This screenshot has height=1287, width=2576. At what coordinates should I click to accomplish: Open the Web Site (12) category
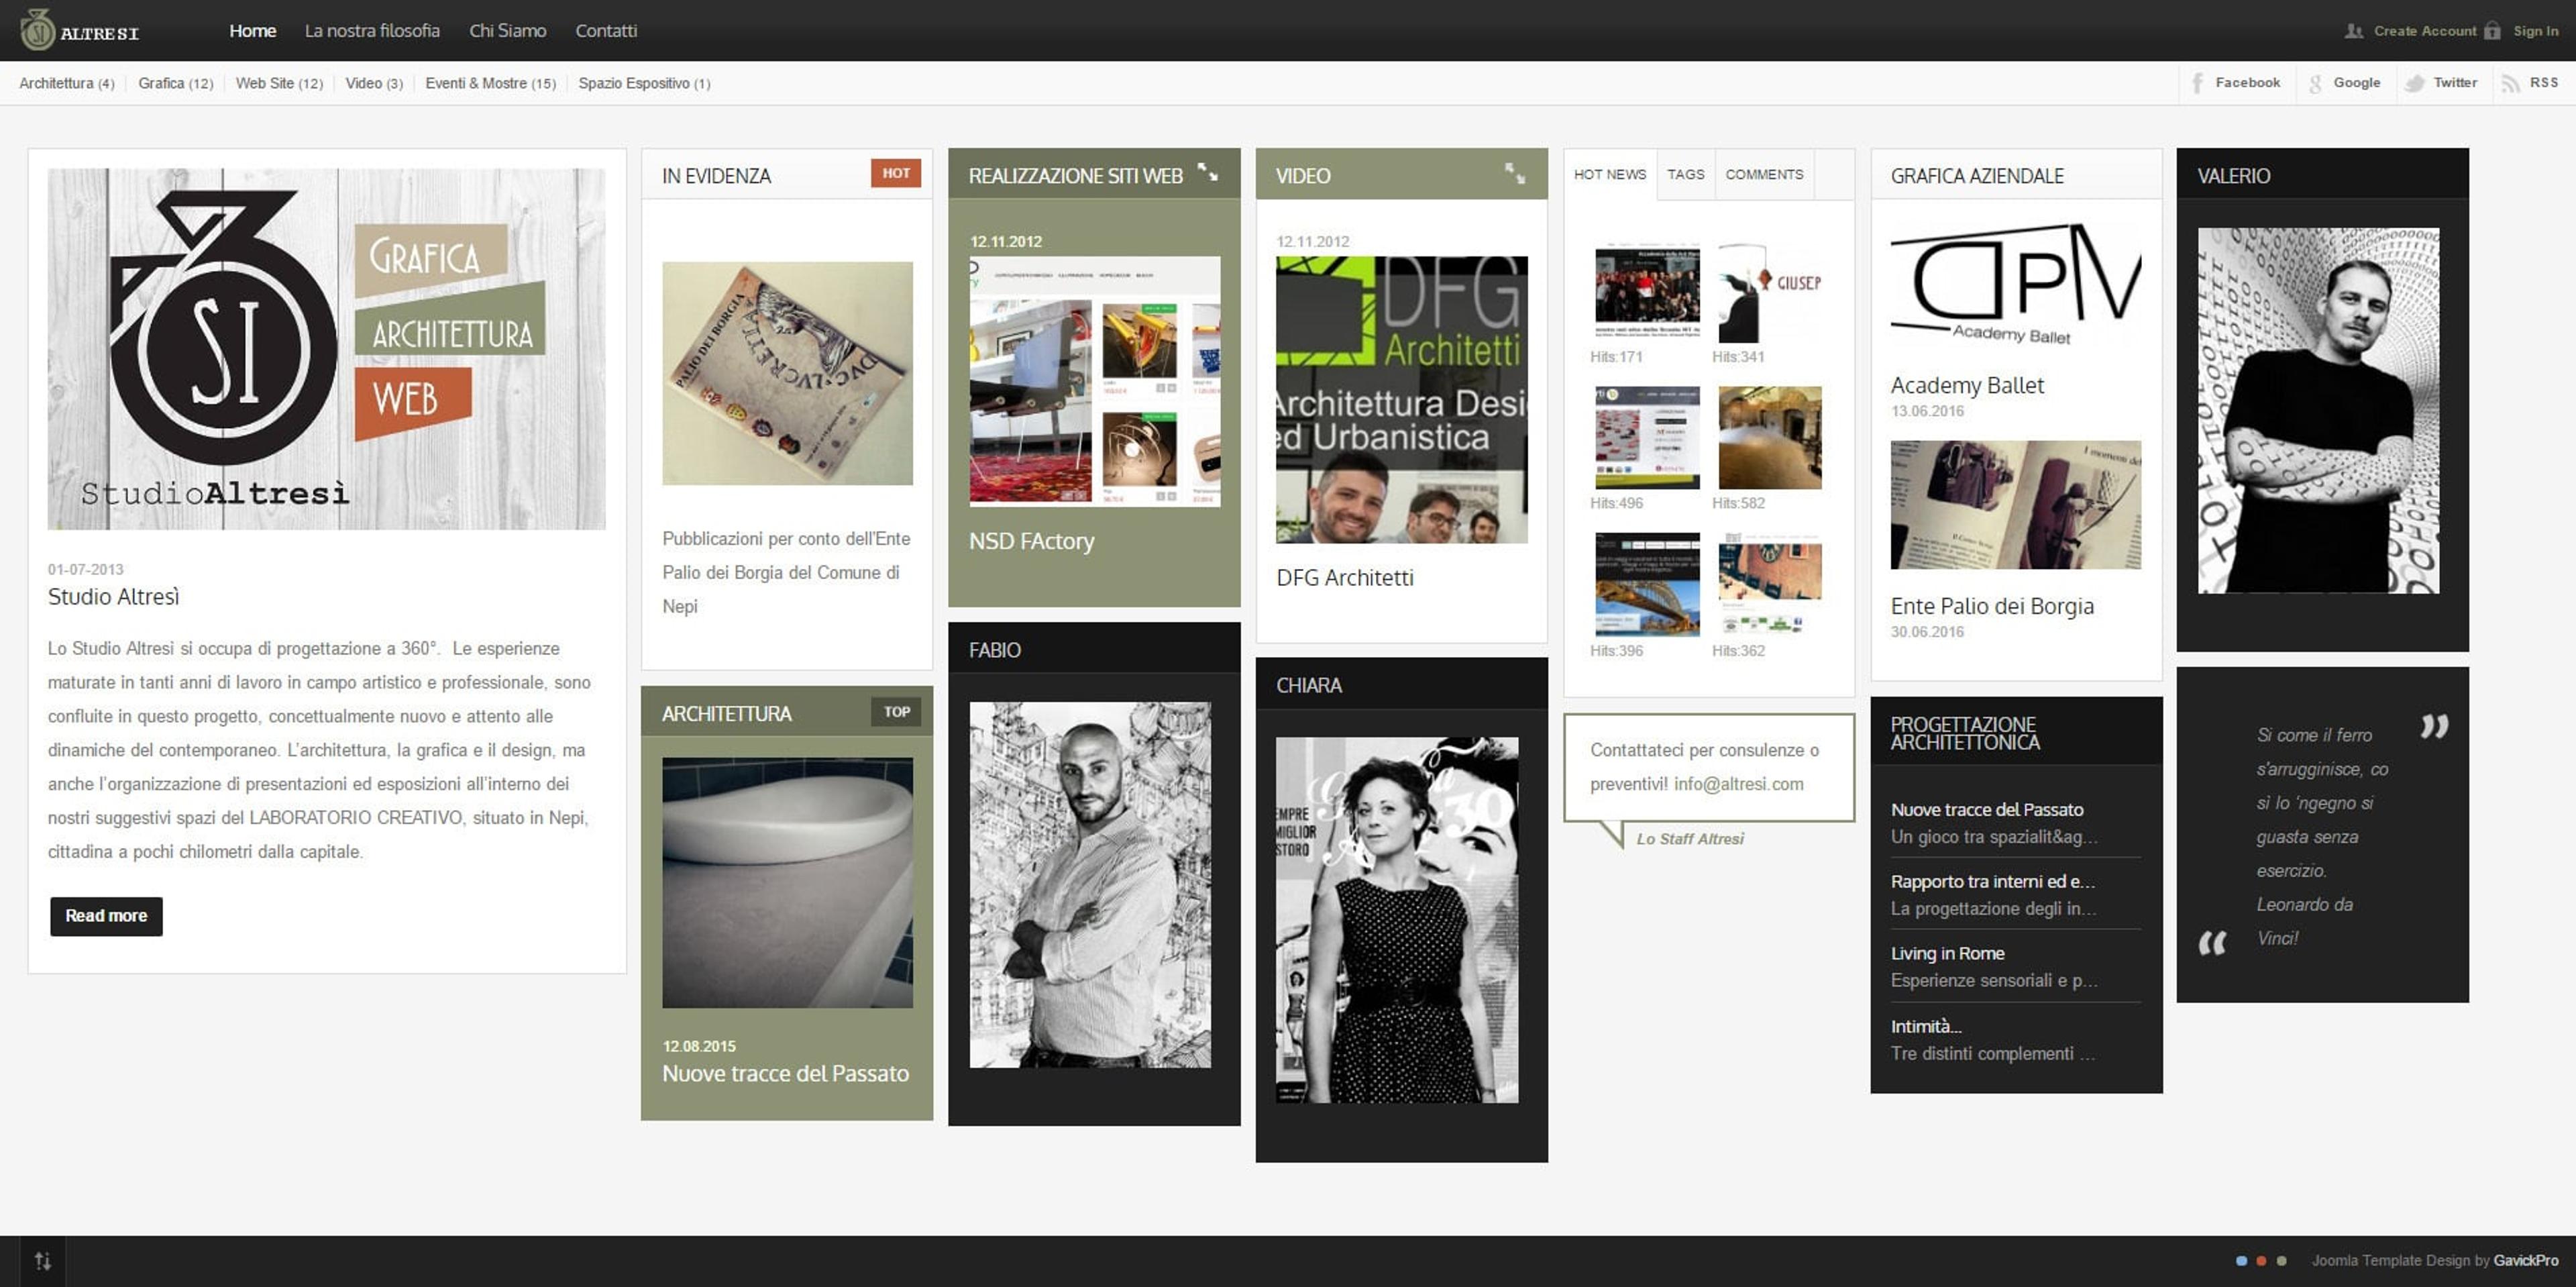(279, 83)
